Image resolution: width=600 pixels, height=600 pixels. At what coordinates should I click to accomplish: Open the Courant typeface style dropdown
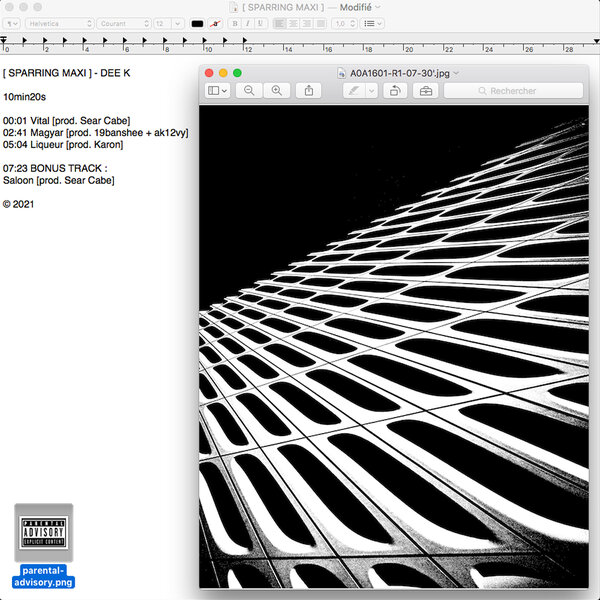[x=121, y=23]
